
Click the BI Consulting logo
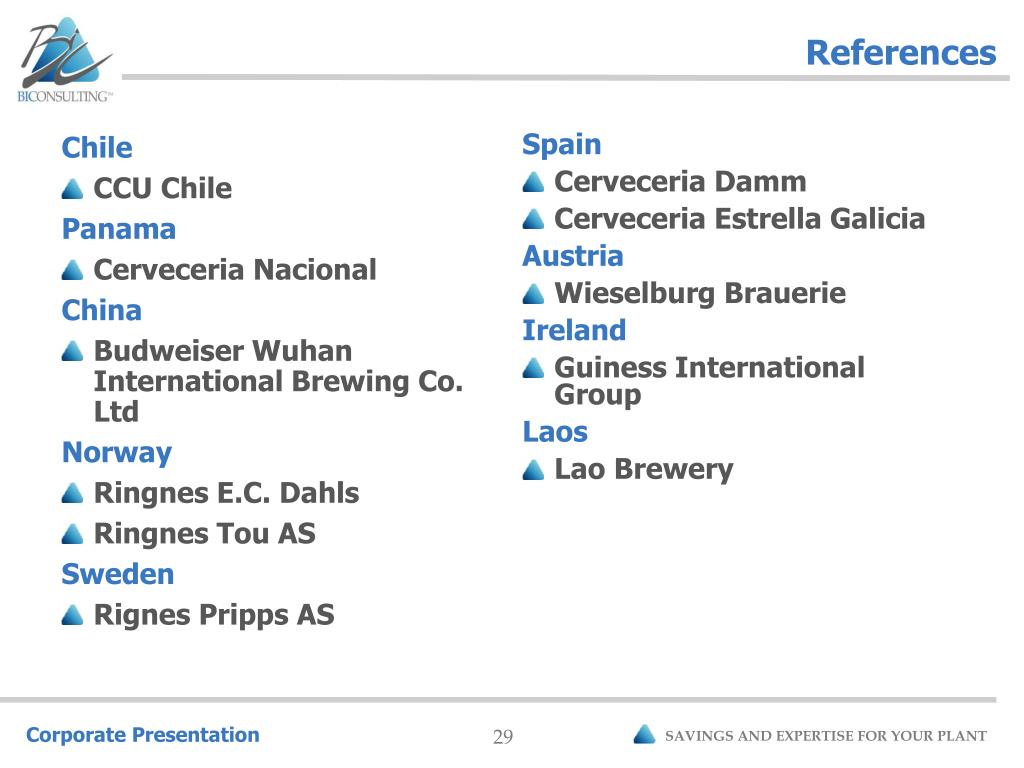[x=65, y=60]
